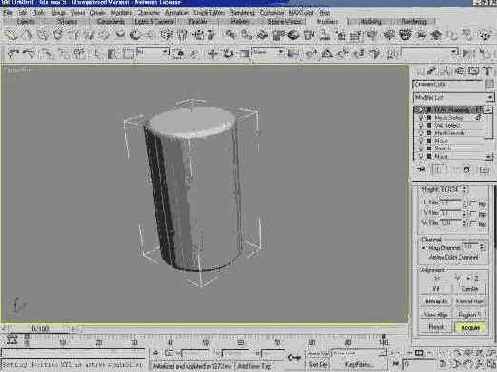Activate Bind to Space Warp tool
The height and width of the screenshot is (372, 497).
[x=79, y=53]
